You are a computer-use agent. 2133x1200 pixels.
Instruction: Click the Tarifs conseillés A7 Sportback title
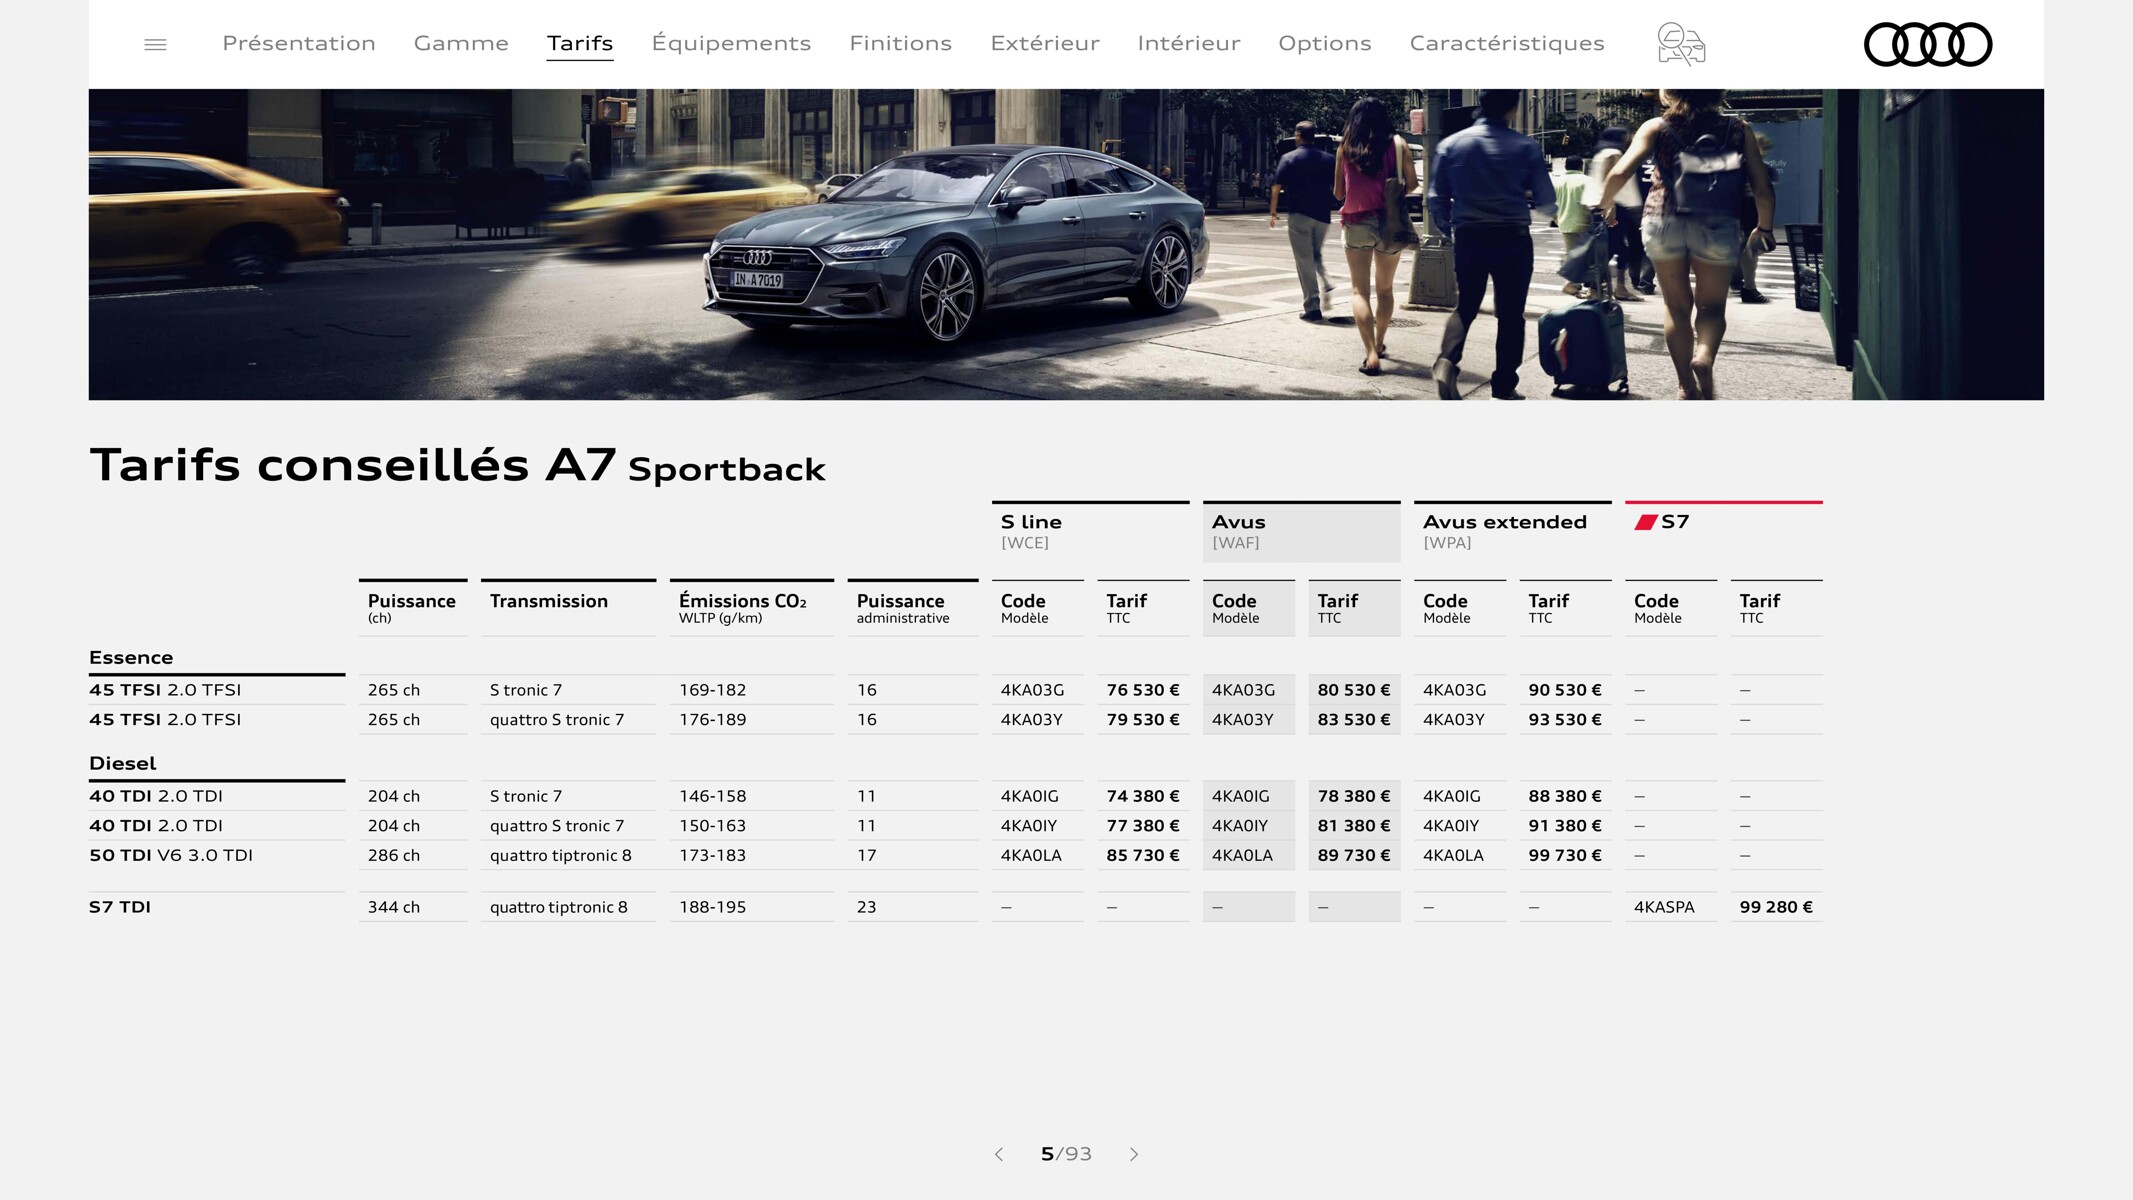tap(457, 465)
